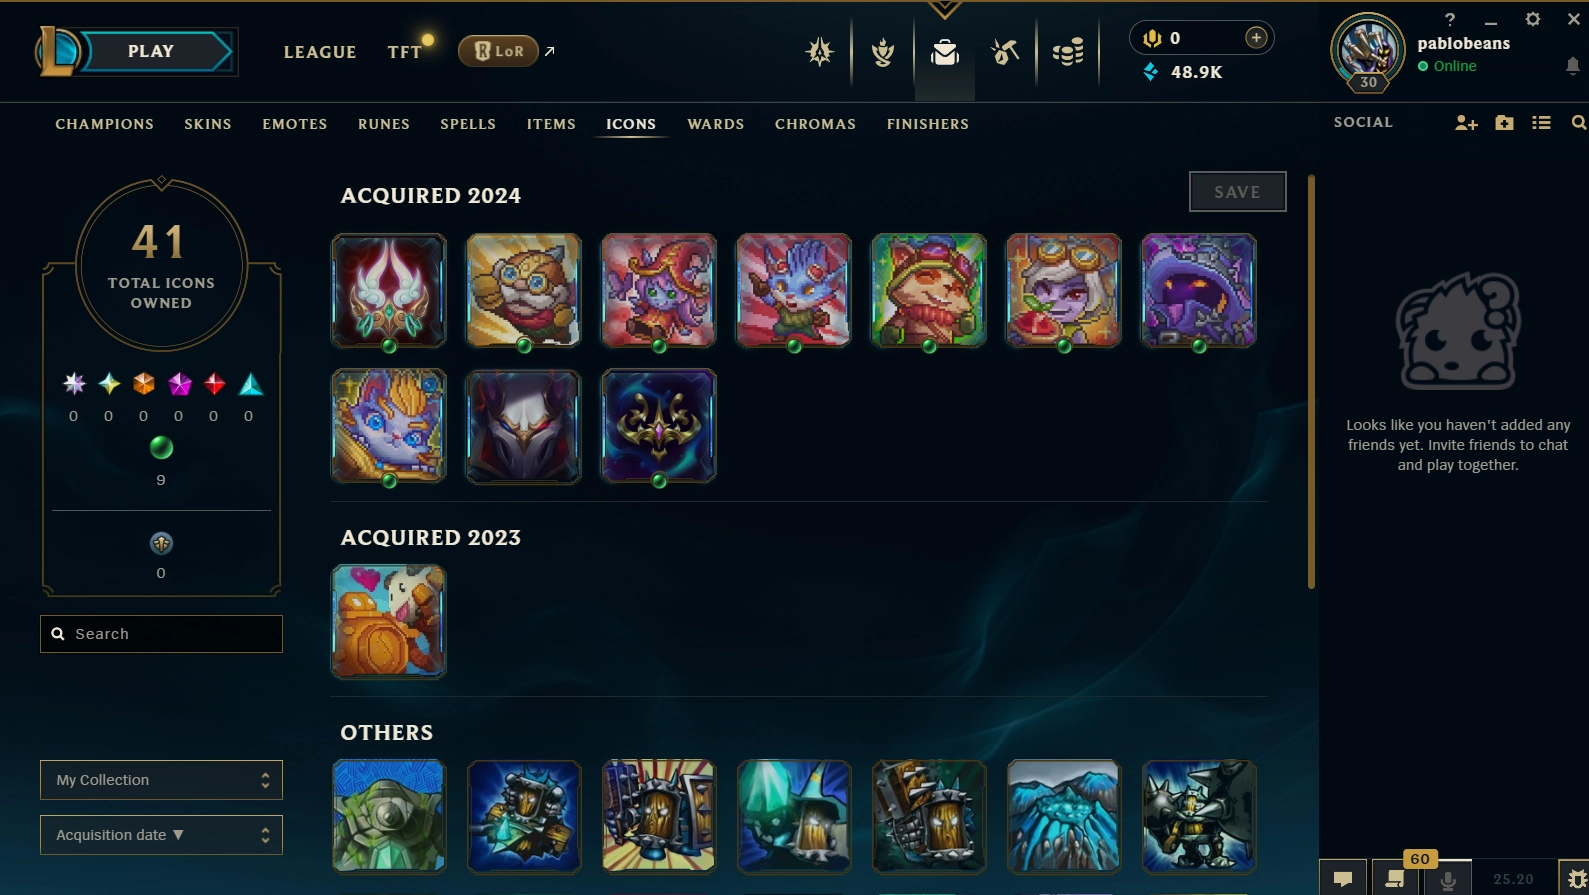Click the SAVE button
Viewport: 1589px width, 895px height.
pos(1237,192)
